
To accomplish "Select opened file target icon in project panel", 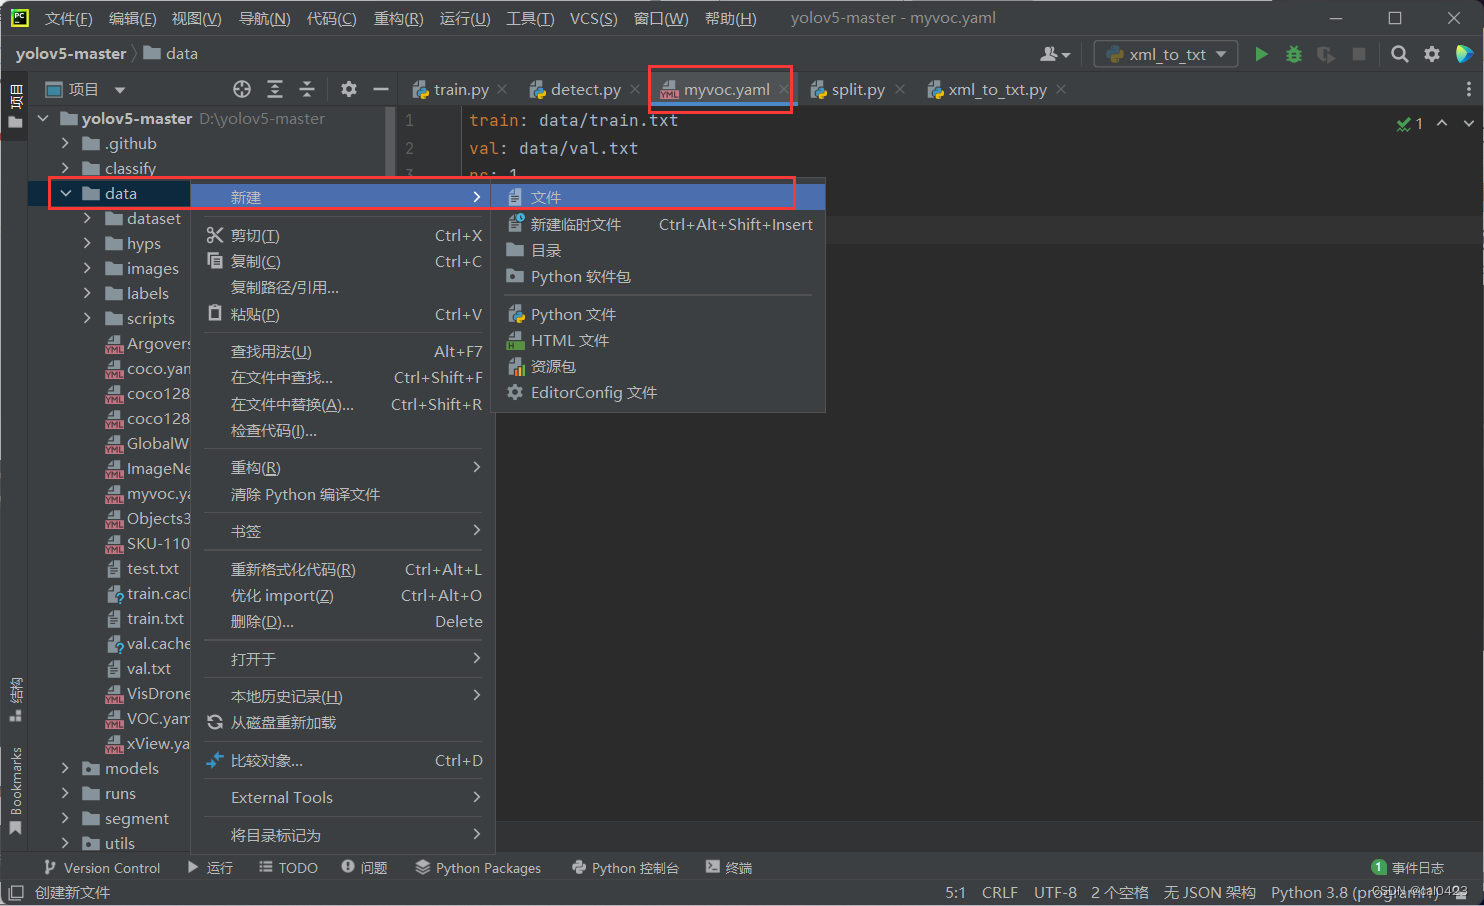I will pos(242,89).
